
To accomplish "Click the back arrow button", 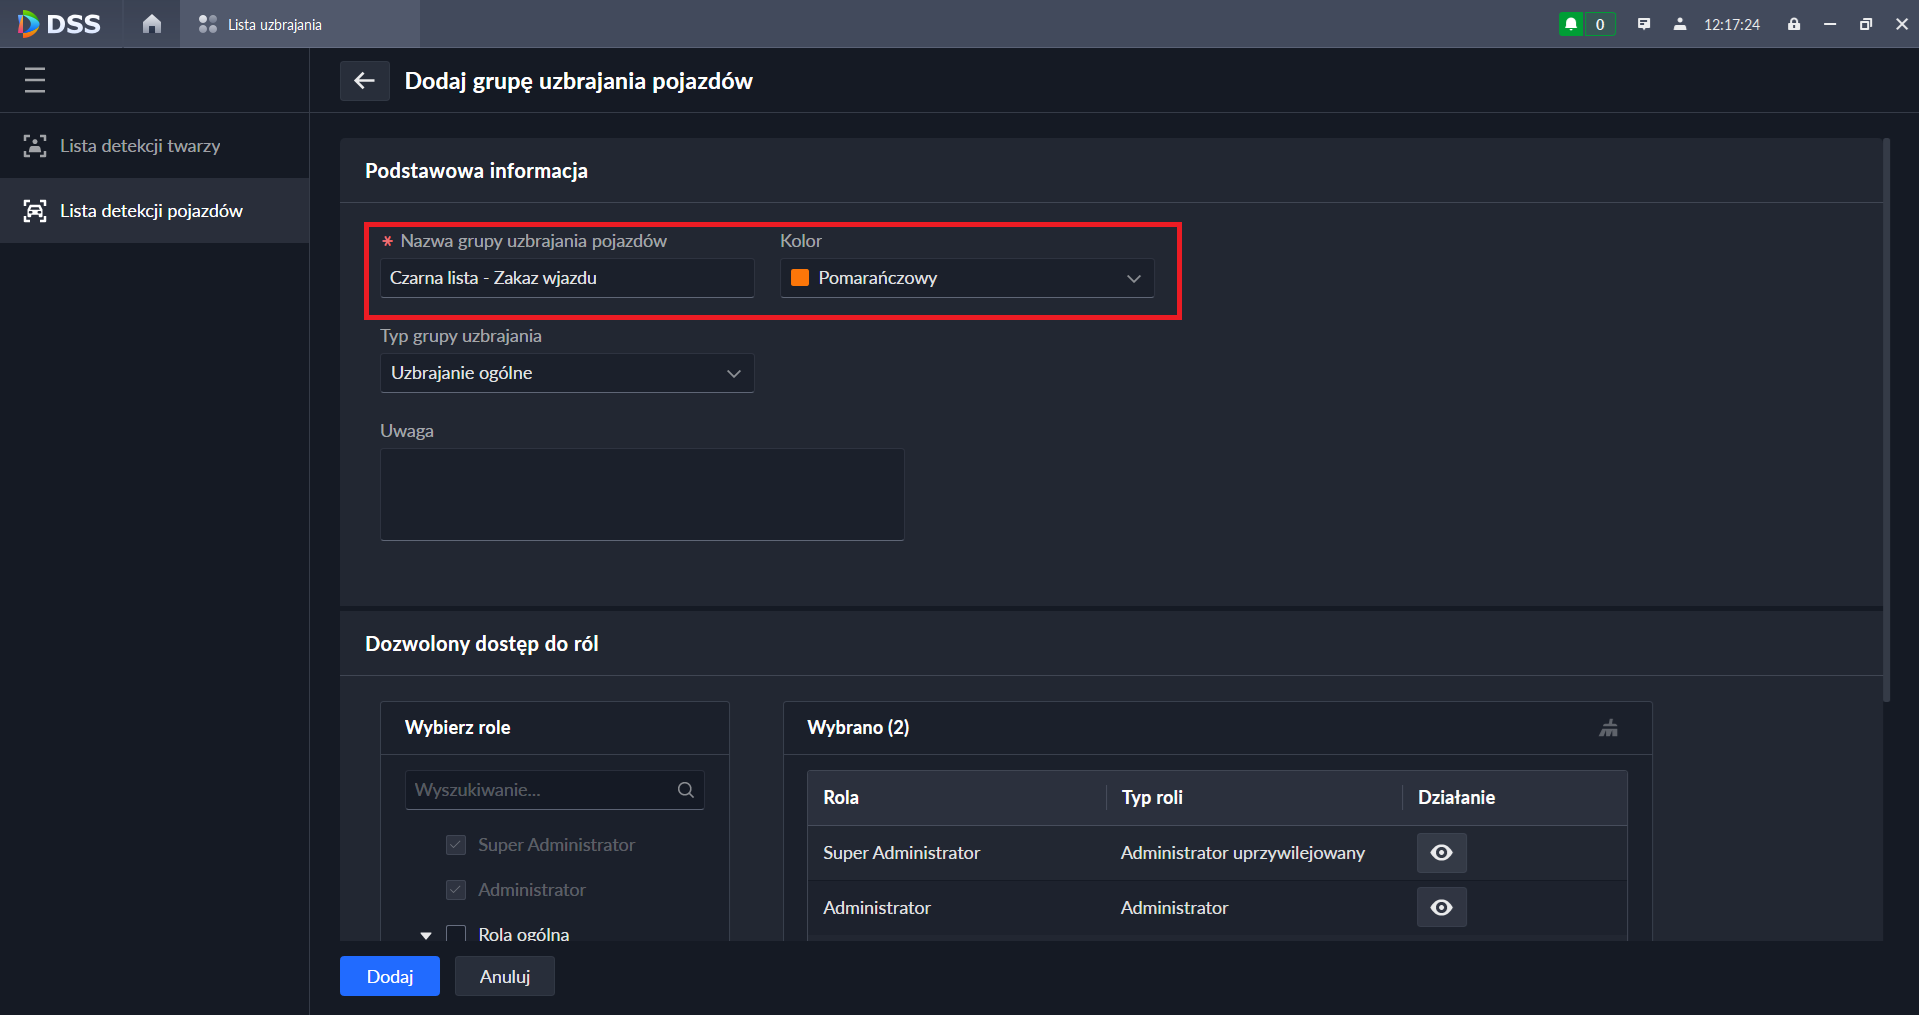I will click(364, 81).
